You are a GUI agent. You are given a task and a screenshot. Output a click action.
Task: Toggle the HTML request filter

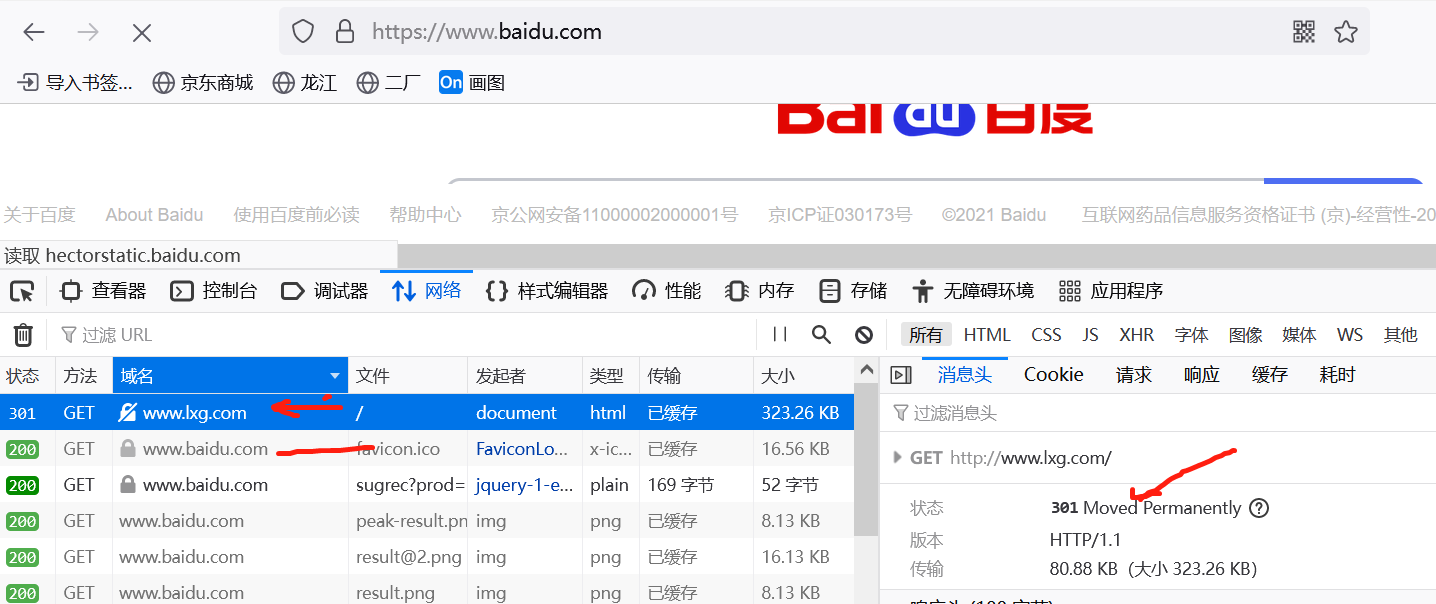point(987,335)
